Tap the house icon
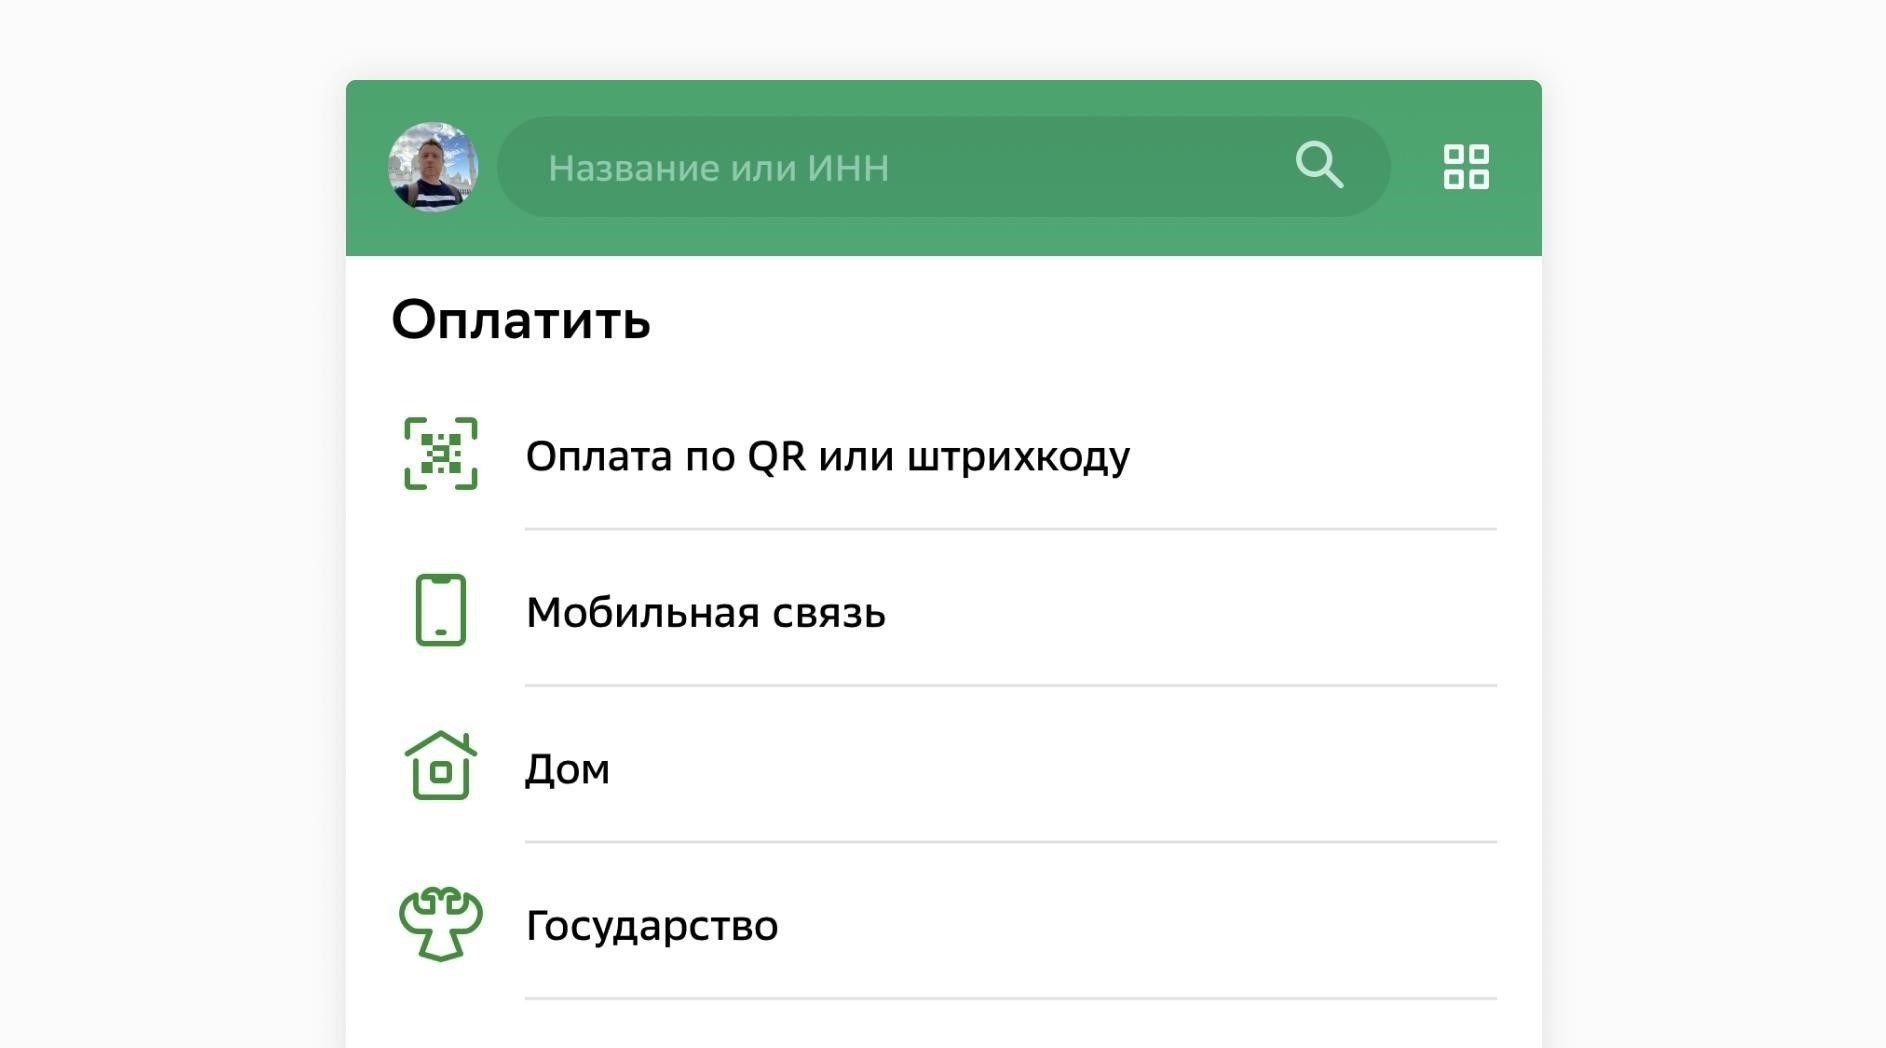The image size is (1886, 1048). 441,765
